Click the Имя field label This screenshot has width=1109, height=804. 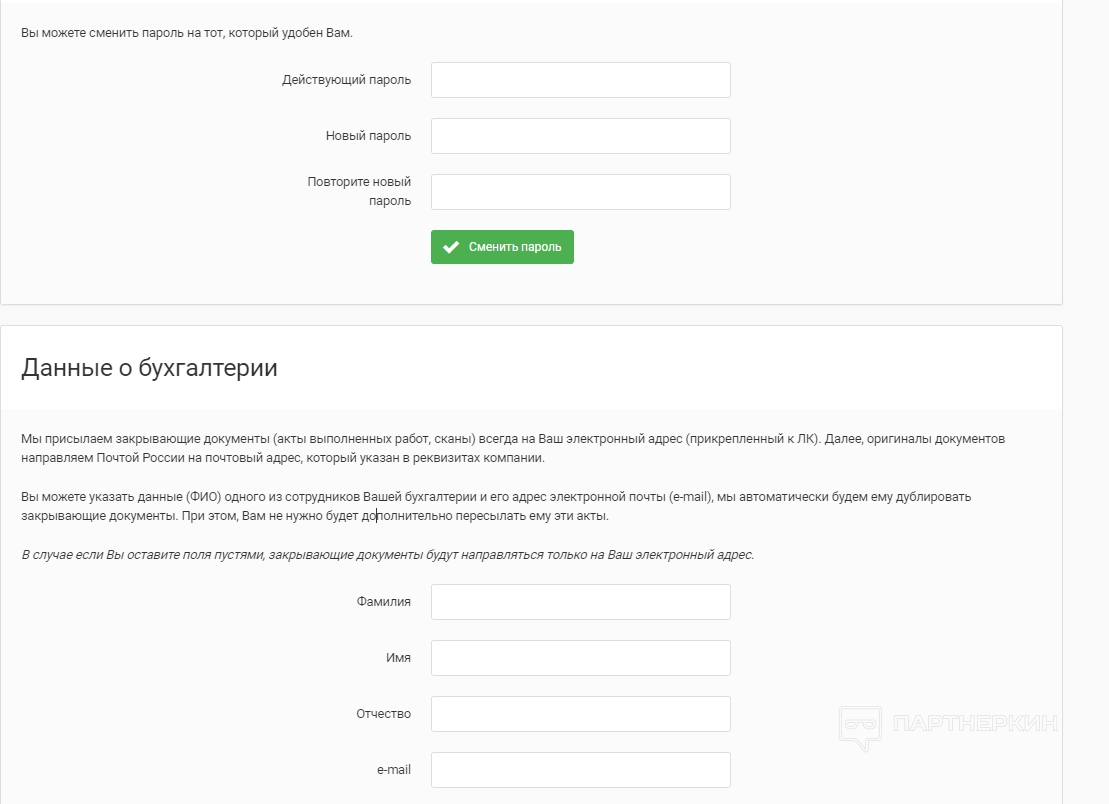point(398,658)
